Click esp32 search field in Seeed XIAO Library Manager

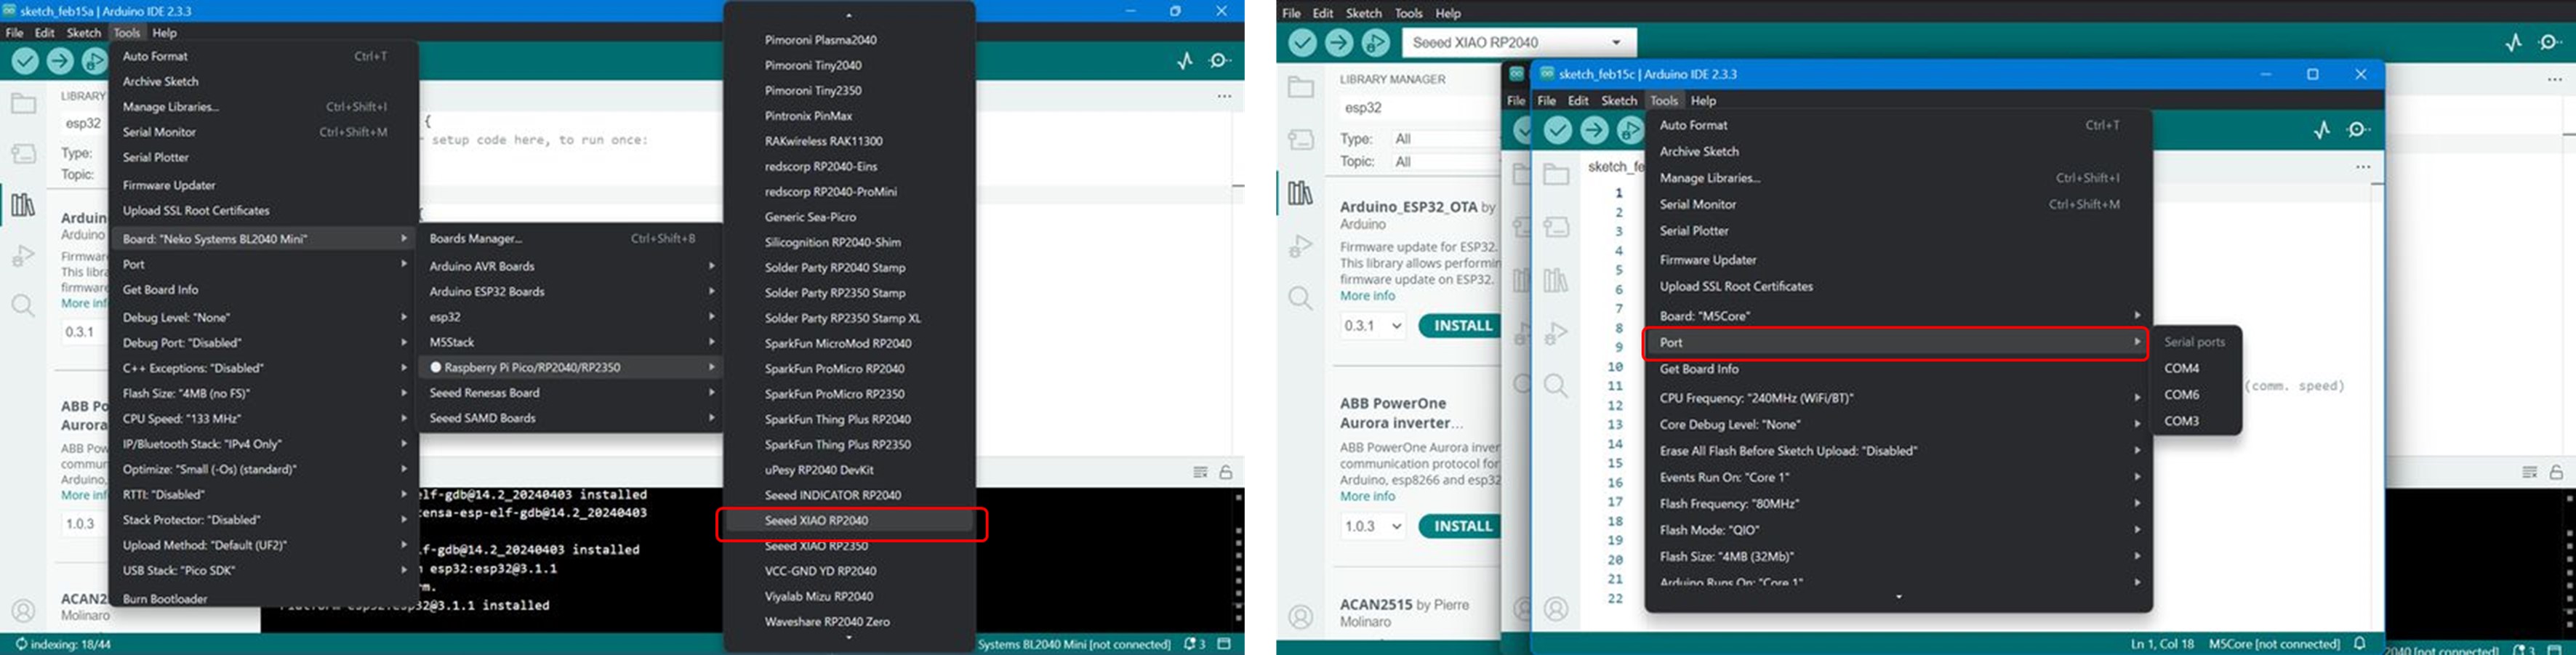tap(1420, 108)
